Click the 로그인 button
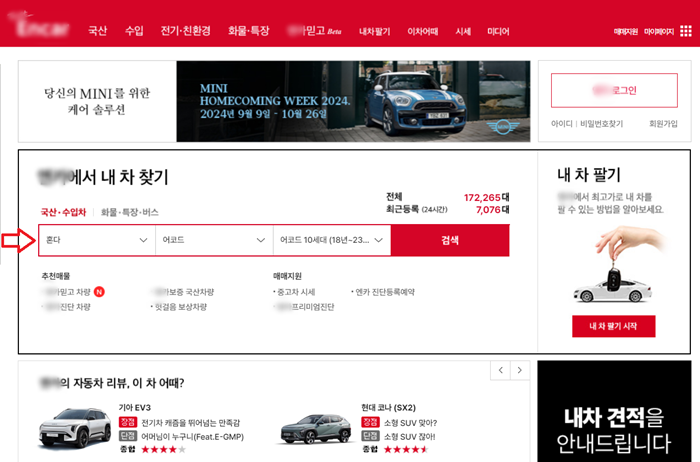This screenshot has height=462, width=700. tap(614, 90)
